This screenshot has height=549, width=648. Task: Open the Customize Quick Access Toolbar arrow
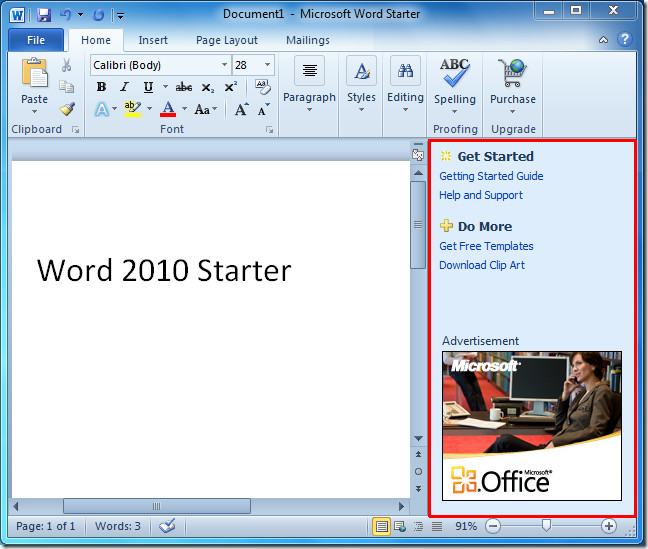[120, 16]
